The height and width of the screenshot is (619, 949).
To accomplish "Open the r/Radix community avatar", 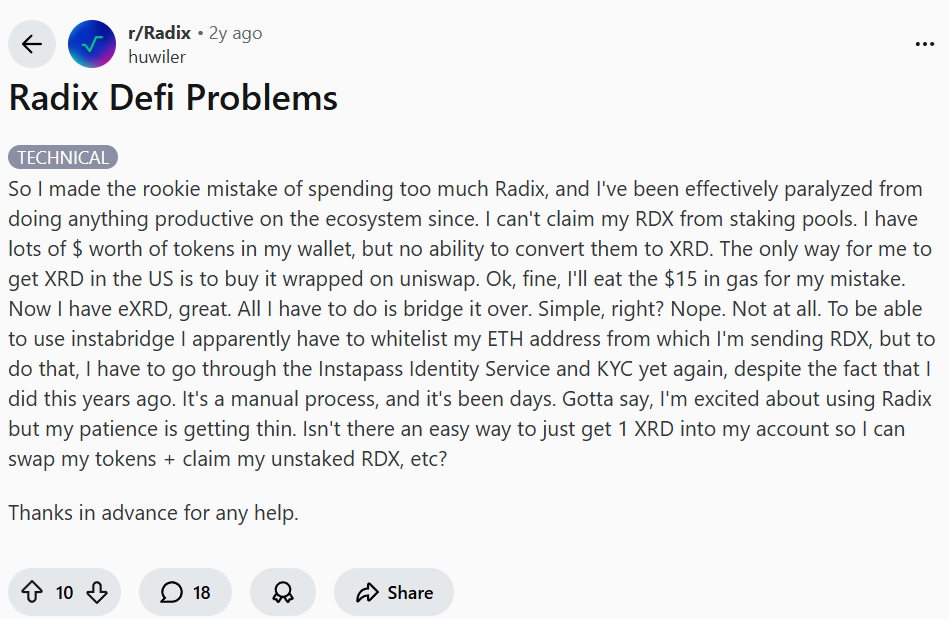I will tap(91, 44).
